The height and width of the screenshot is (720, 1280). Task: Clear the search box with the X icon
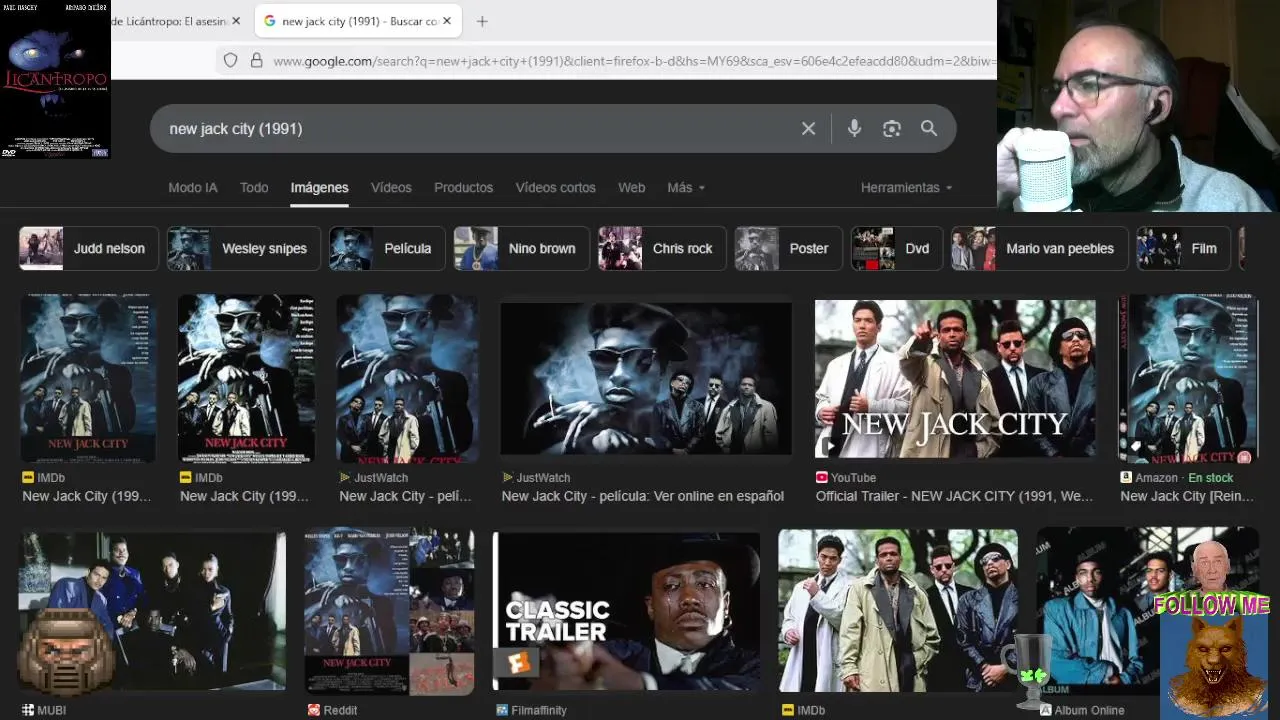click(808, 129)
